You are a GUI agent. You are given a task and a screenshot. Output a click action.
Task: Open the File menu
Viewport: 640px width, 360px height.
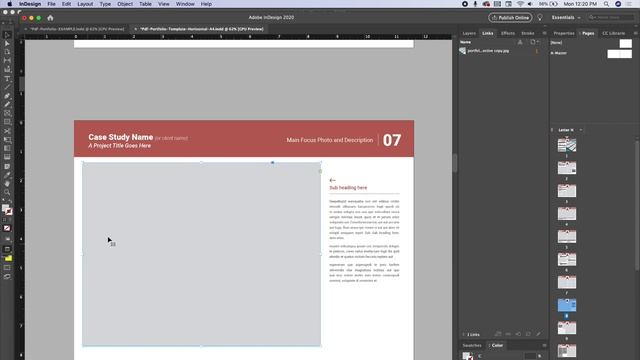pos(51,4)
